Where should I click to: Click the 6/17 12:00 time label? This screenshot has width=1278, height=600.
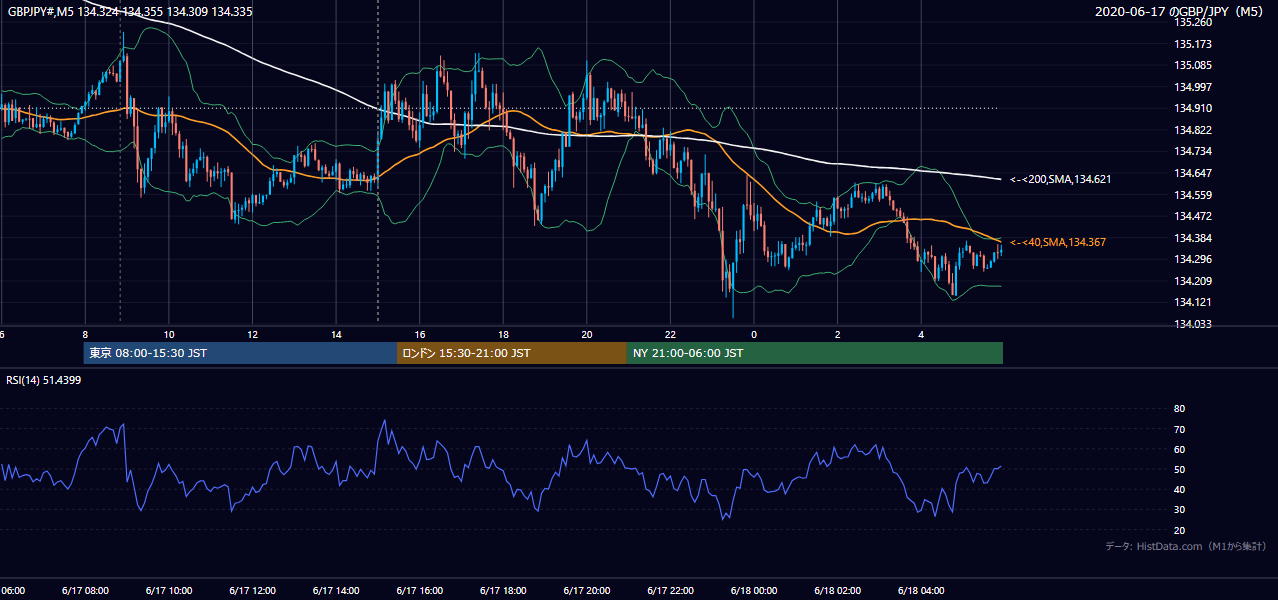pyautogui.click(x=252, y=591)
